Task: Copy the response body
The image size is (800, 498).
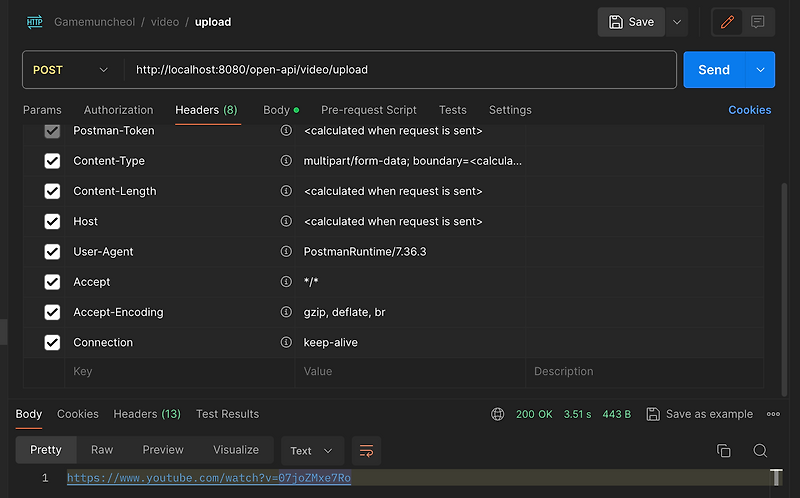Action: pyautogui.click(x=724, y=451)
